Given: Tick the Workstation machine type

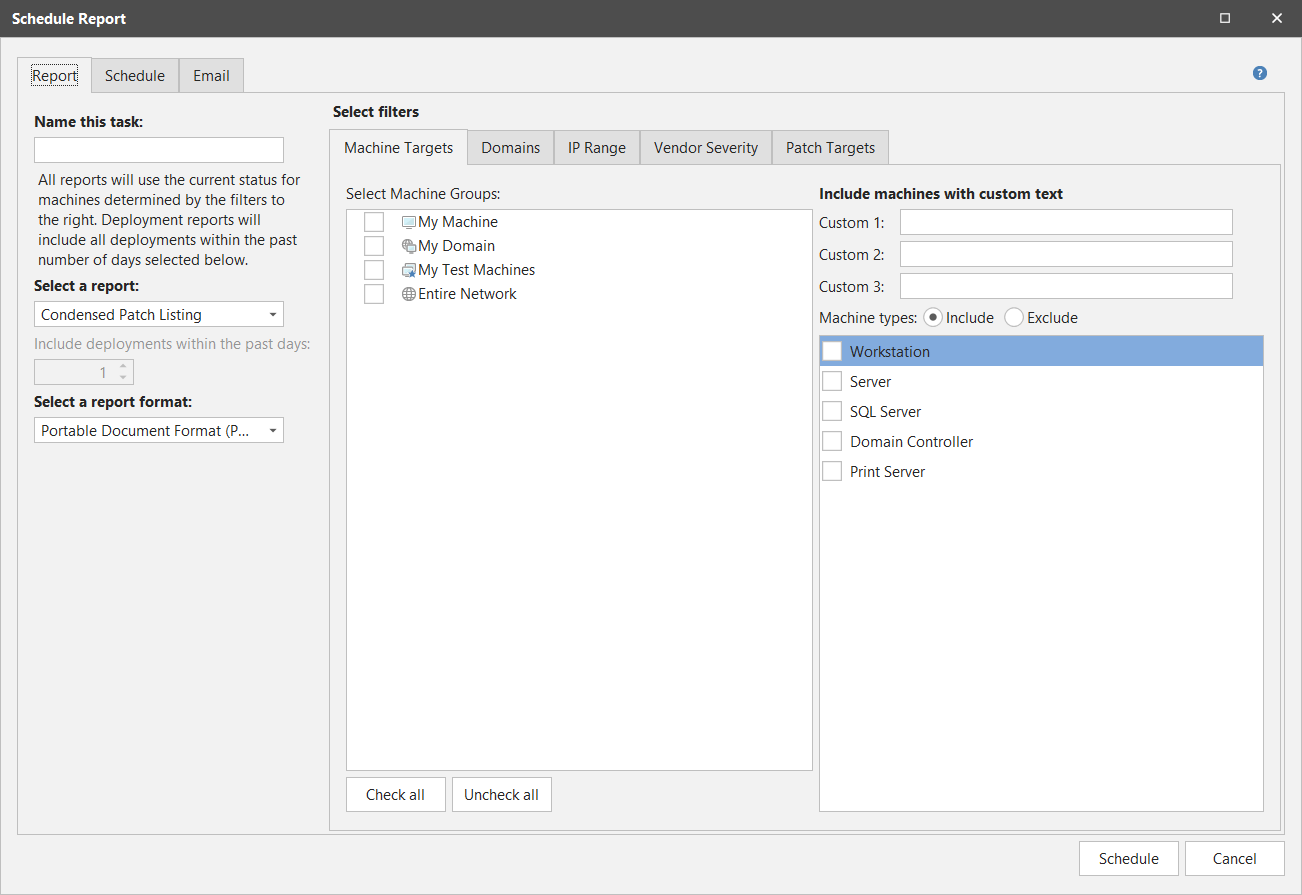Looking at the screenshot, I should (x=832, y=351).
